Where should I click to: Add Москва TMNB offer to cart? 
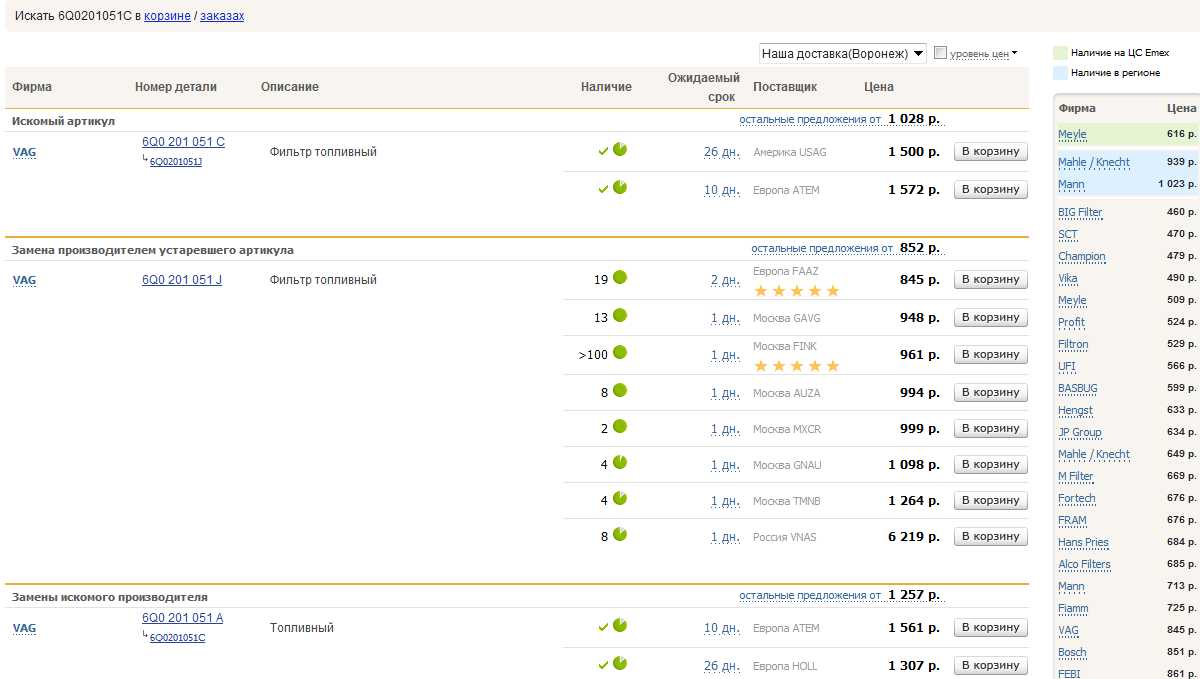click(990, 501)
